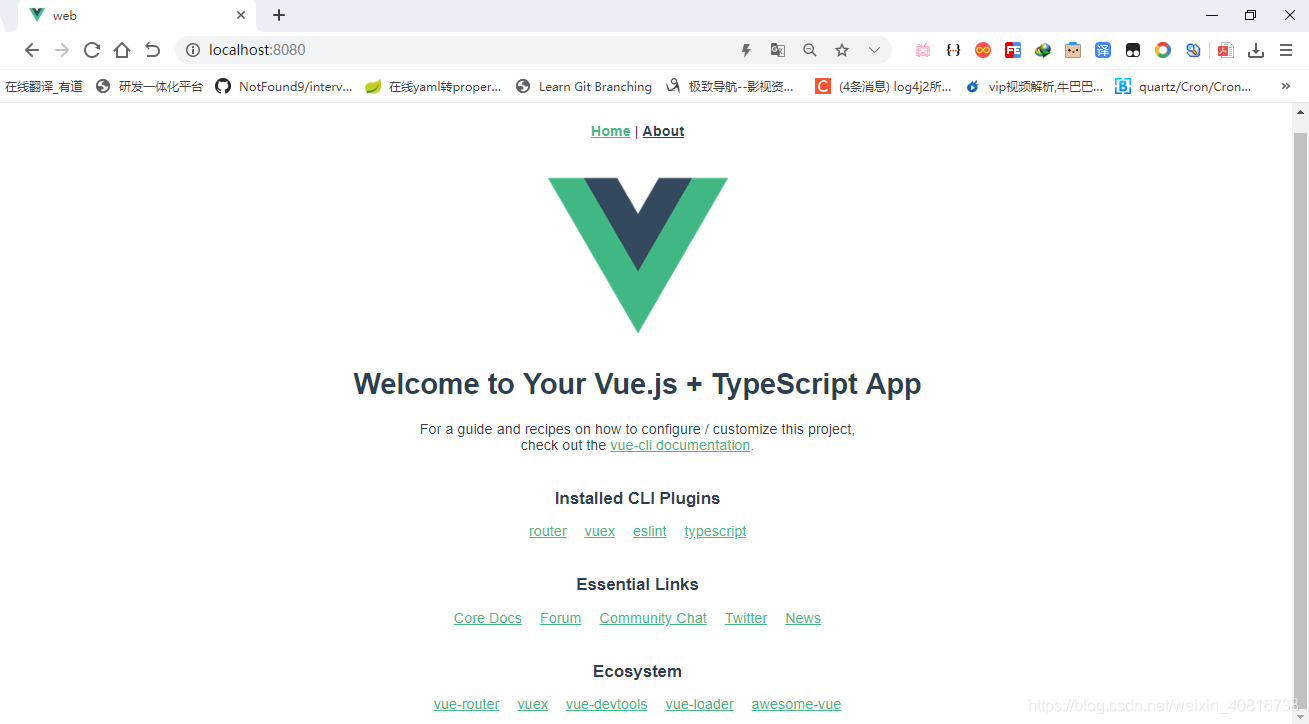Click the undo closed tab arrow icon
This screenshot has height=724, width=1309.
(152, 50)
